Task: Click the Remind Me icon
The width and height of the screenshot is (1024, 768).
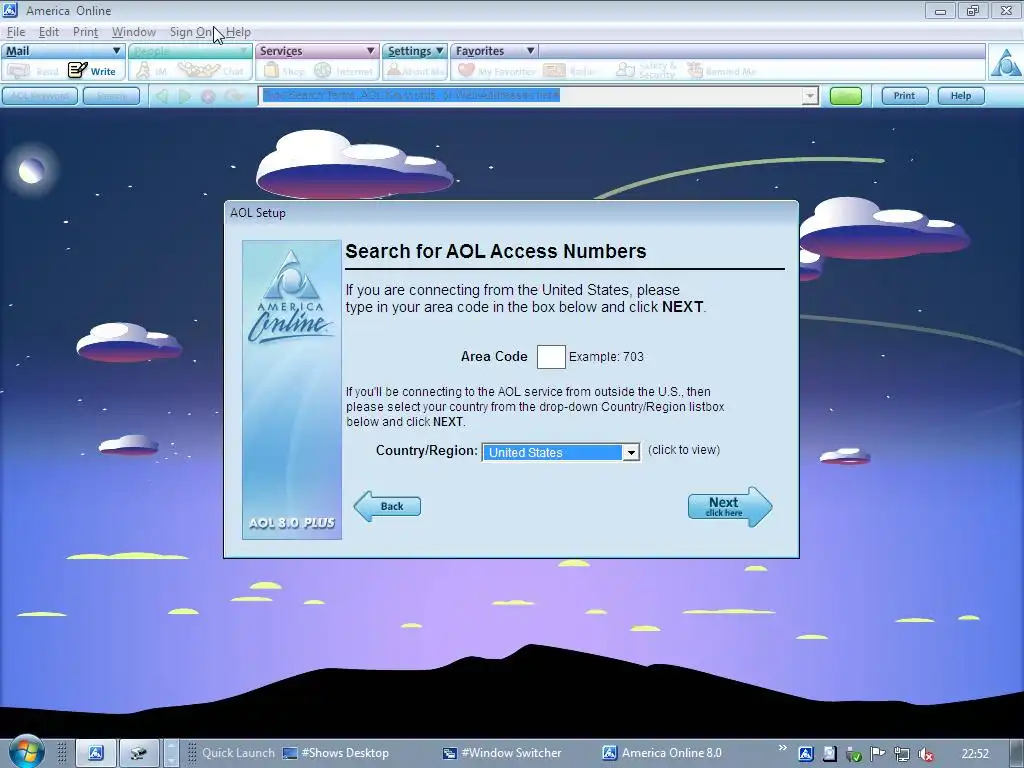Action: [x=695, y=70]
